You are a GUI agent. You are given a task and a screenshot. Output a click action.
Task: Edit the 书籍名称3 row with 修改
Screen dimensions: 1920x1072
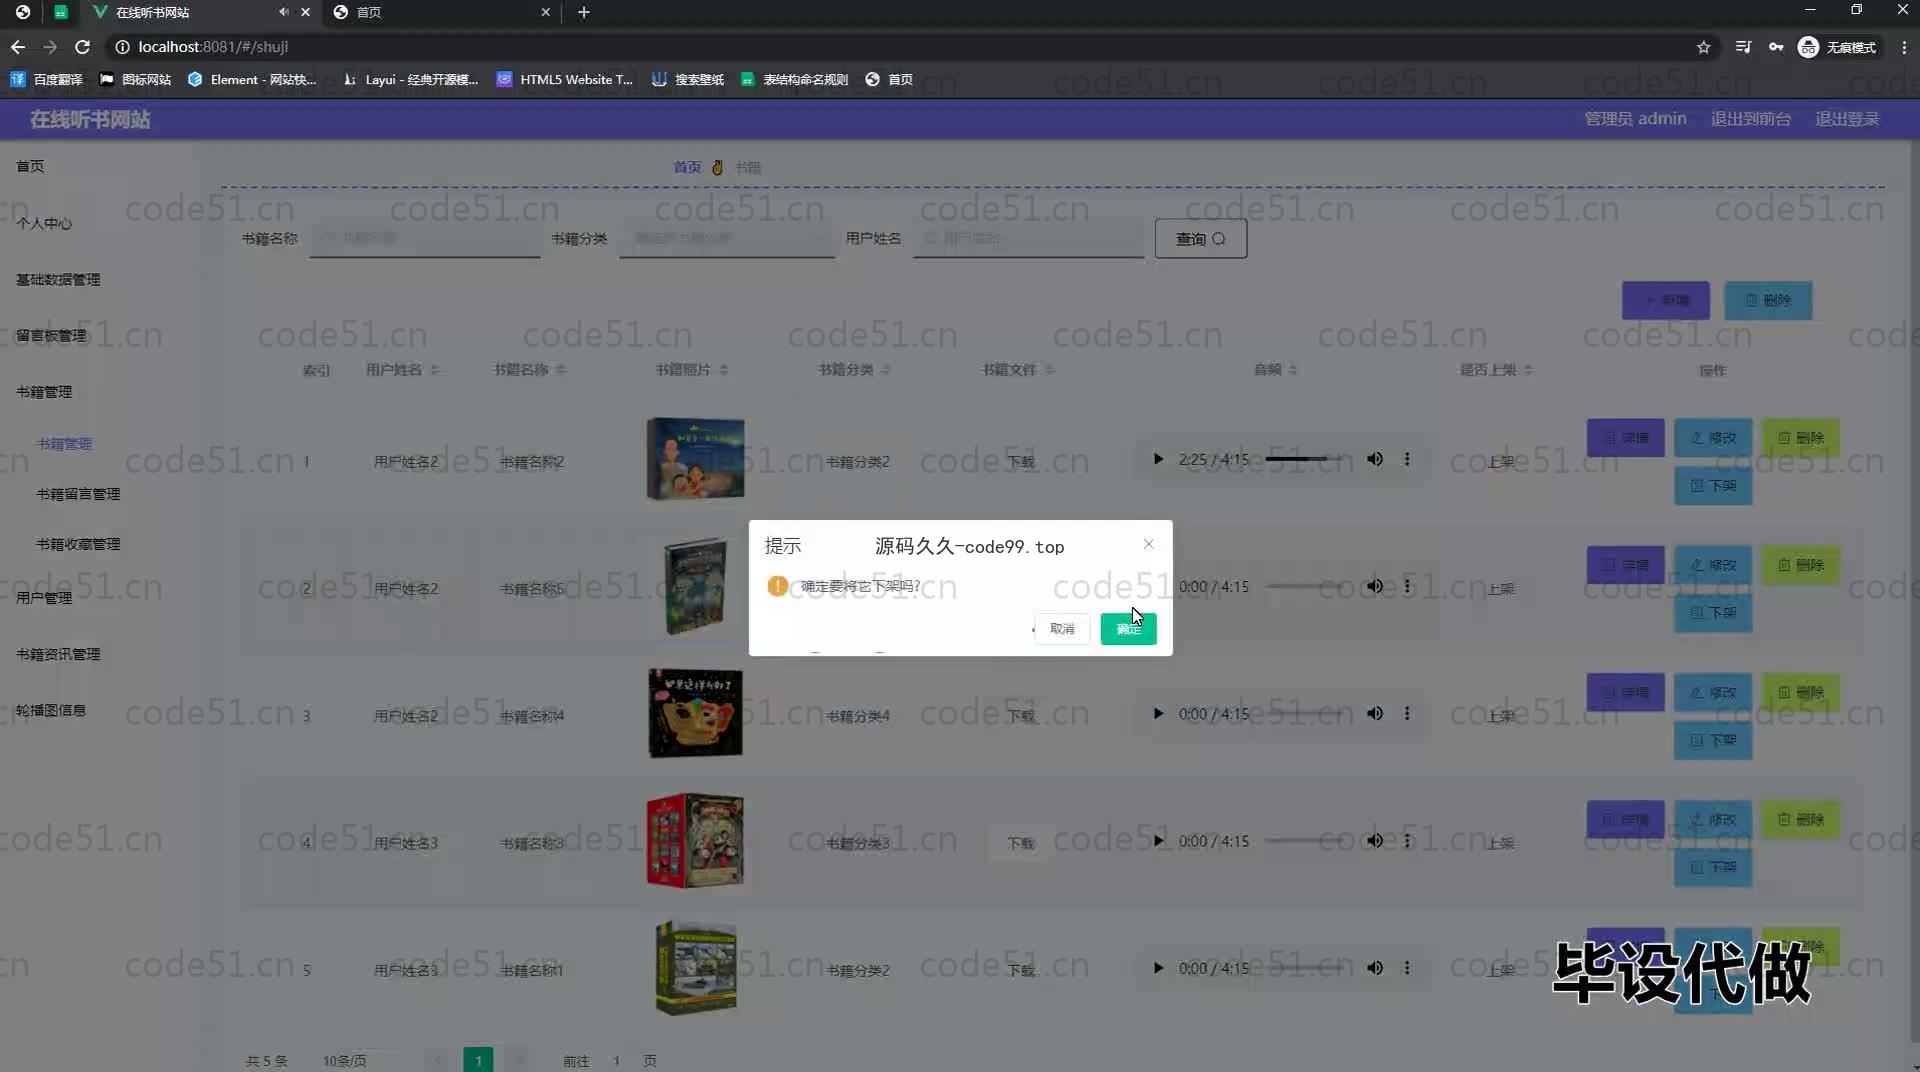click(x=1713, y=820)
